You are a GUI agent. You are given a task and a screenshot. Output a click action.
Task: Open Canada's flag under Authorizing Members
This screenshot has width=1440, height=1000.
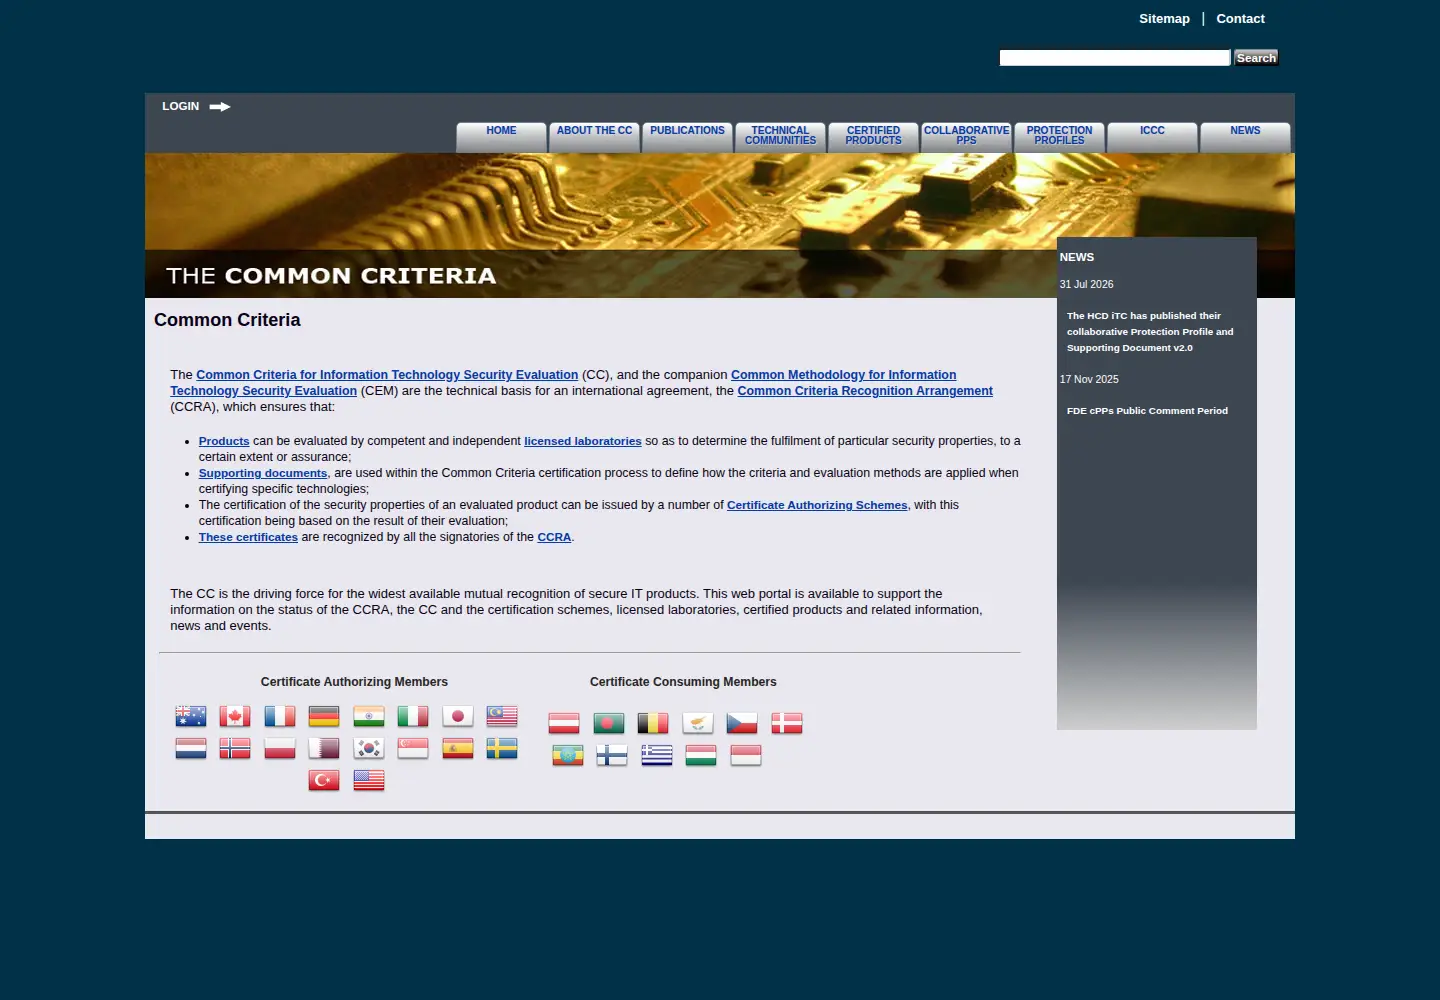235,716
